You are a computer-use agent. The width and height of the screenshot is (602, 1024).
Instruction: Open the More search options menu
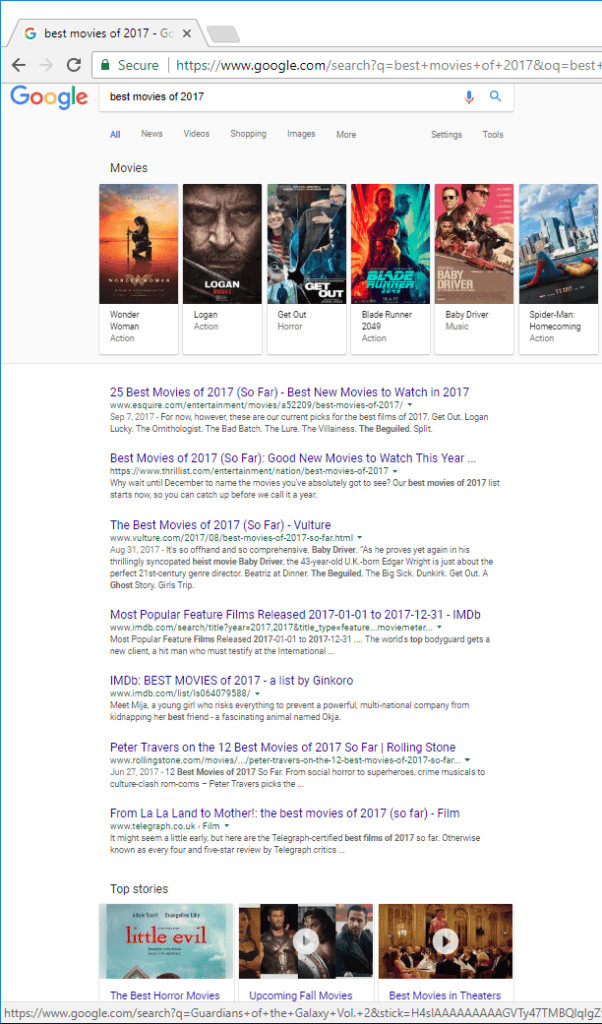(346, 135)
